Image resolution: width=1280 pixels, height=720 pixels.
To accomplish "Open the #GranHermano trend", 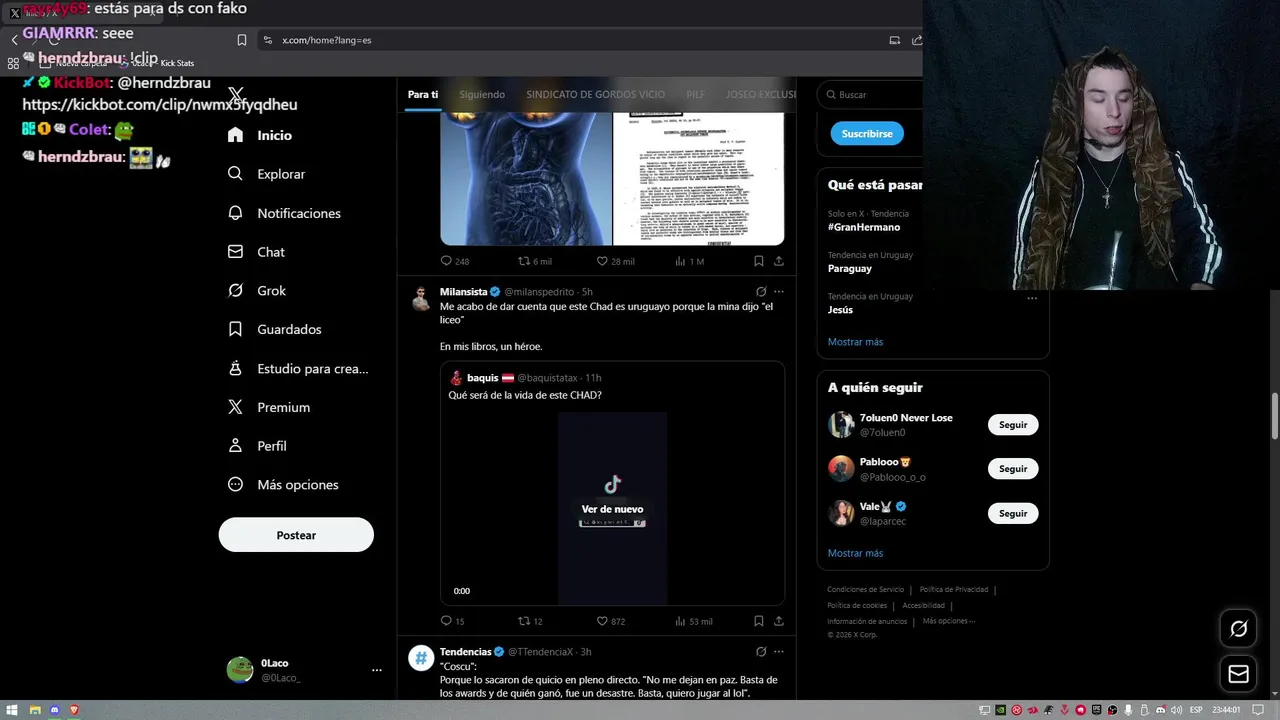I will point(864,227).
